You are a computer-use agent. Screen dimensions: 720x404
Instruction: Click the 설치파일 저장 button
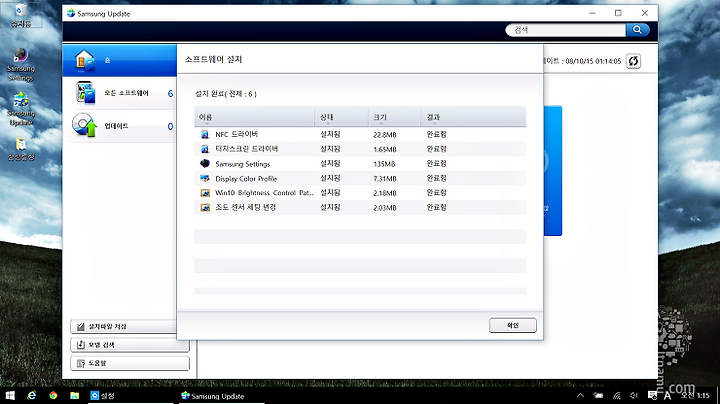(x=123, y=326)
